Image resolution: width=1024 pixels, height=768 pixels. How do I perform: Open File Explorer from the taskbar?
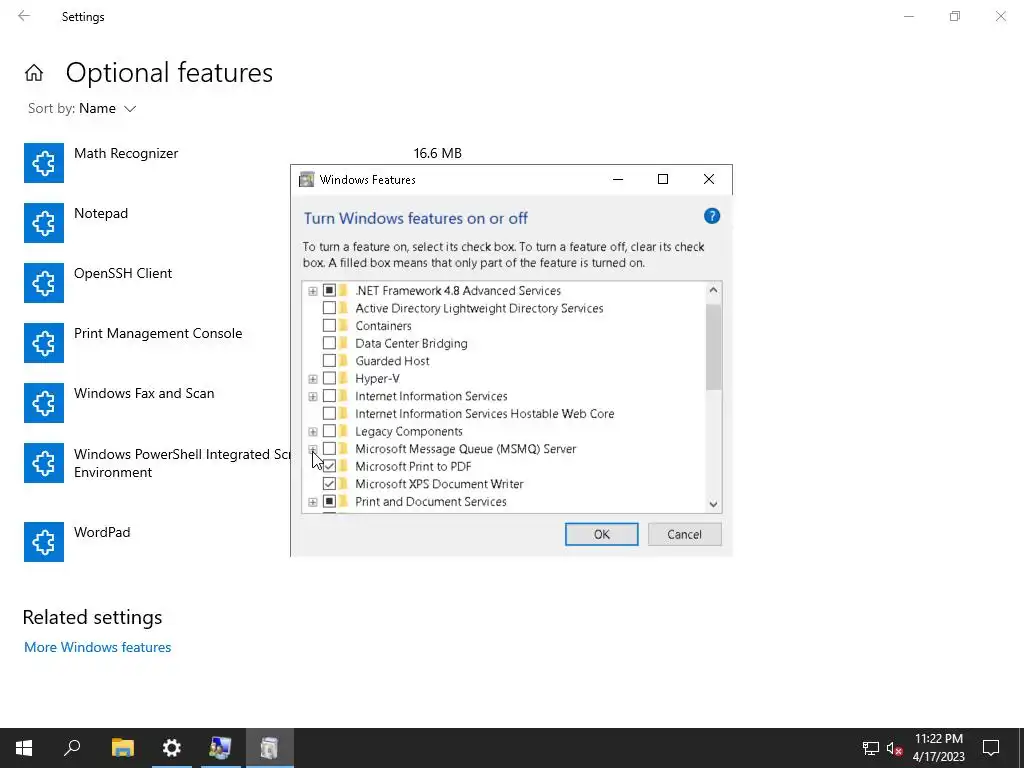pos(122,748)
